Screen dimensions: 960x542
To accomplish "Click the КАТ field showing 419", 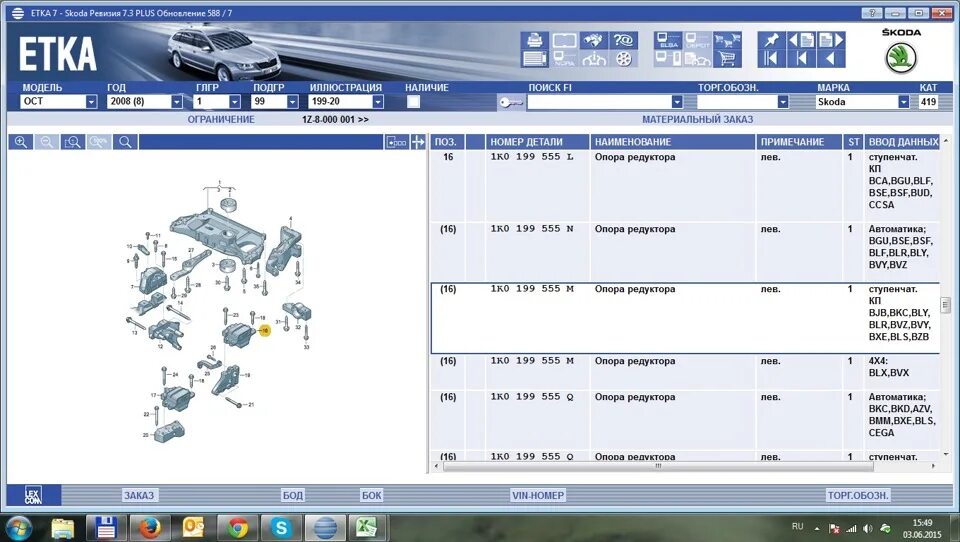I will coord(928,102).
